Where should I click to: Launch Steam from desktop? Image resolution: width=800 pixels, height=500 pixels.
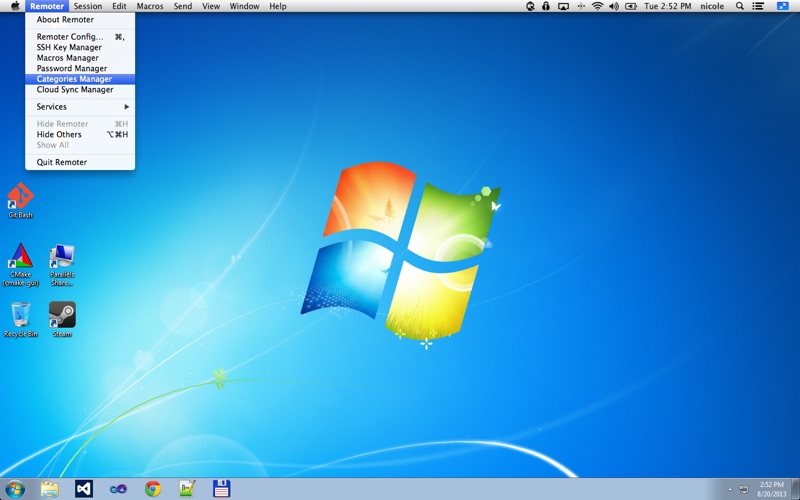pos(62,319)
